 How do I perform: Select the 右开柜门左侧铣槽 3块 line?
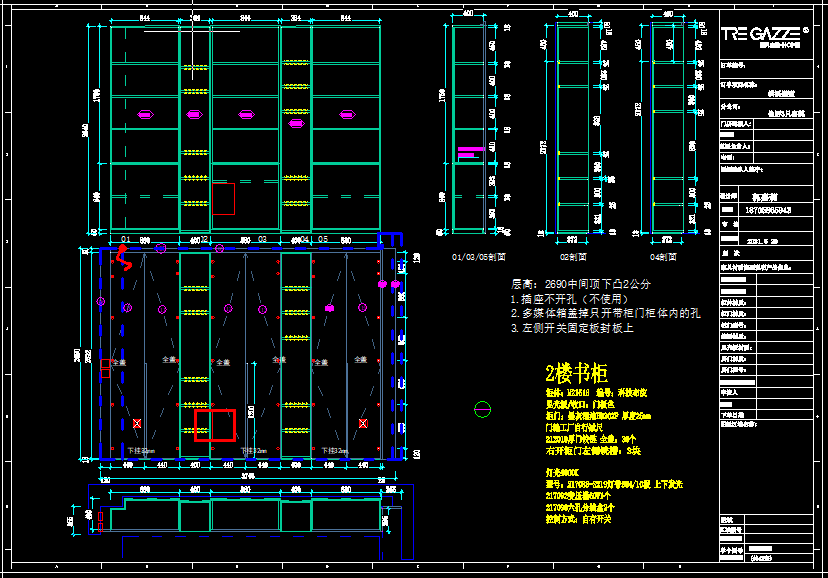point(593,451)
